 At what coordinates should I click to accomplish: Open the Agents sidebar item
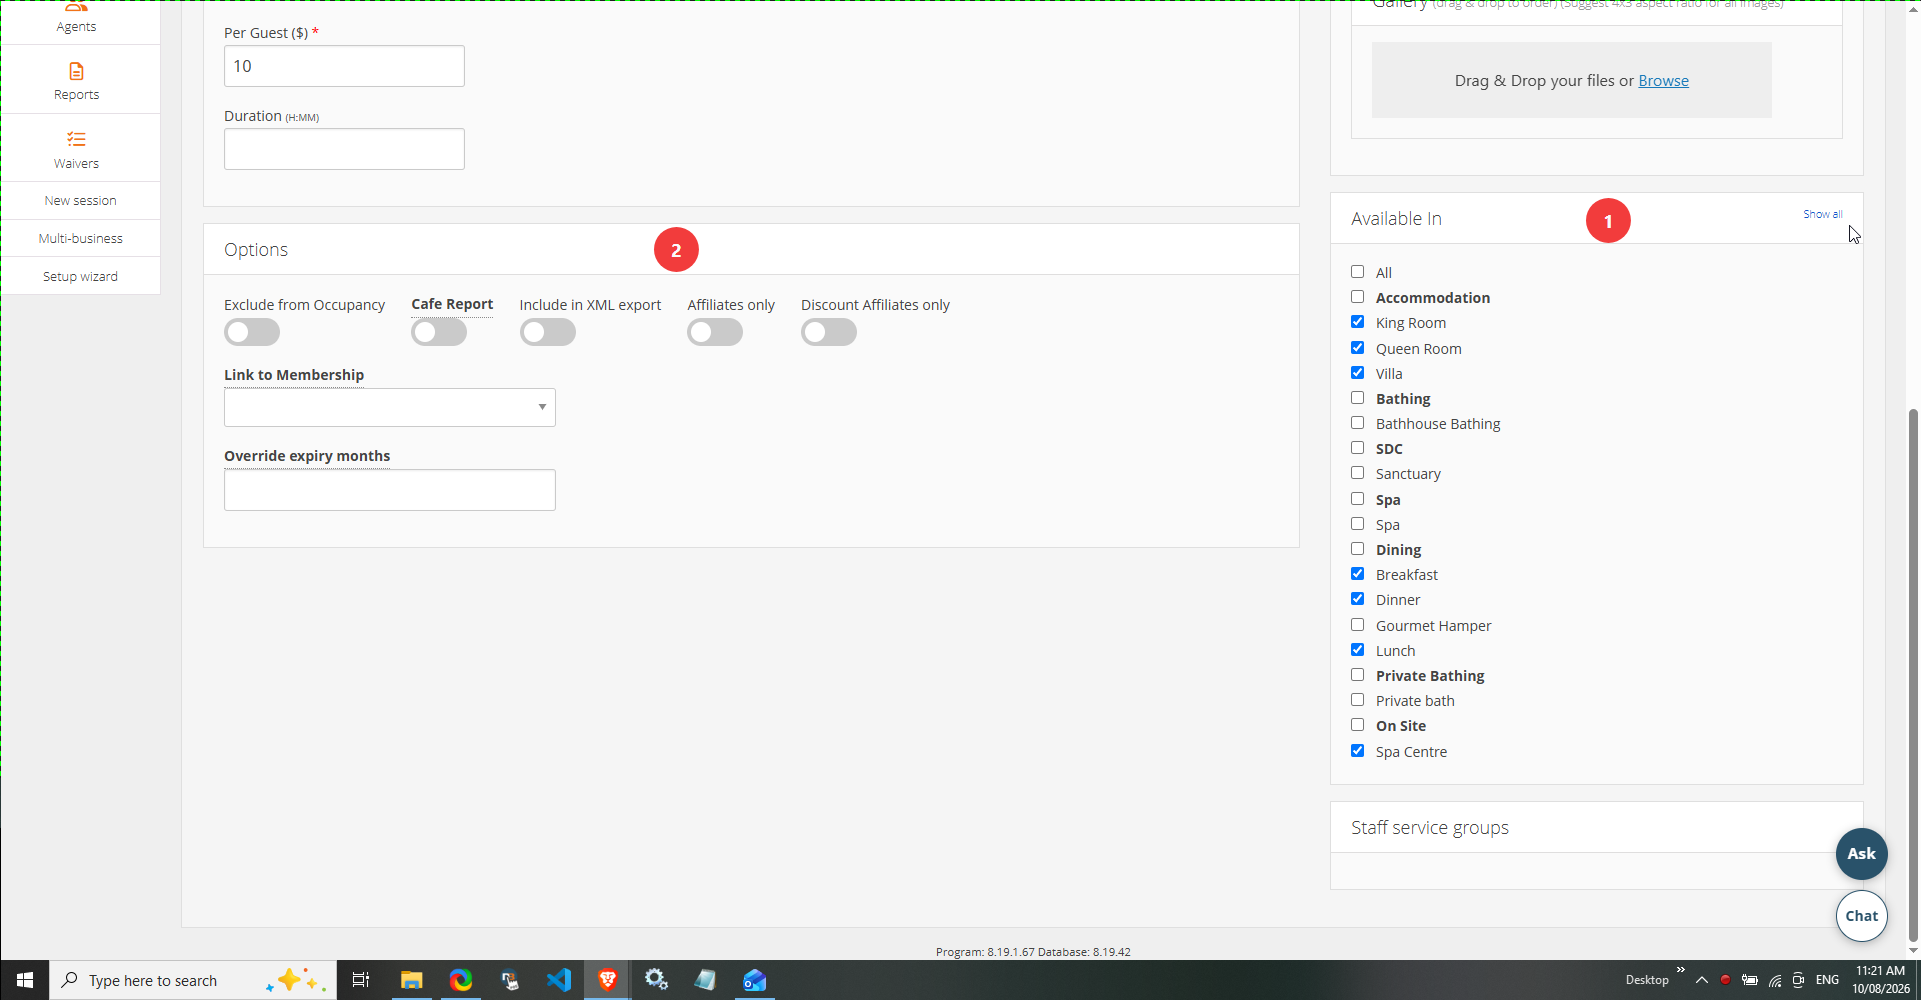[76, 20]
